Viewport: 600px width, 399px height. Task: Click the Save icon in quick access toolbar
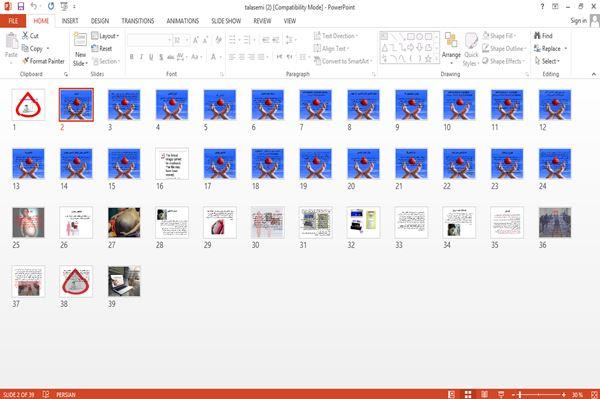(21, 7)
